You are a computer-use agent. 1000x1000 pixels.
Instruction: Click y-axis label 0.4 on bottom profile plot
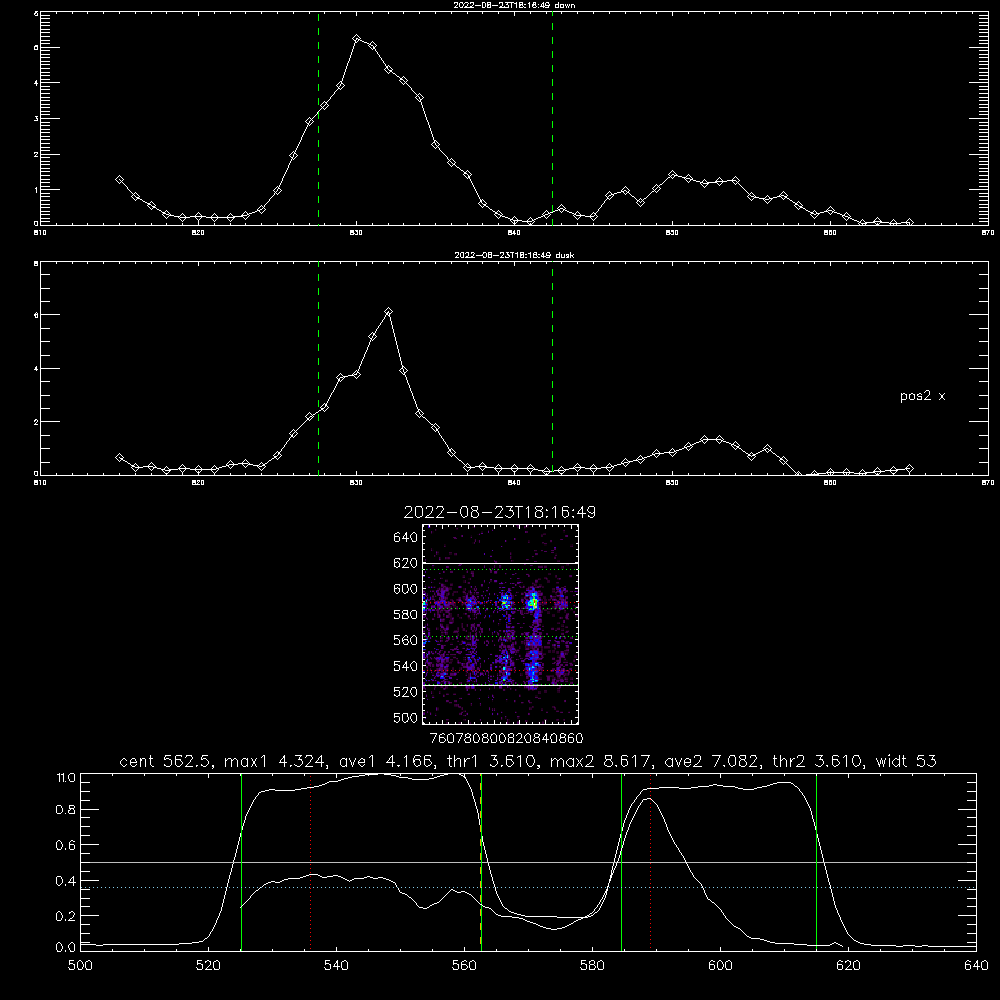point(66,881)
